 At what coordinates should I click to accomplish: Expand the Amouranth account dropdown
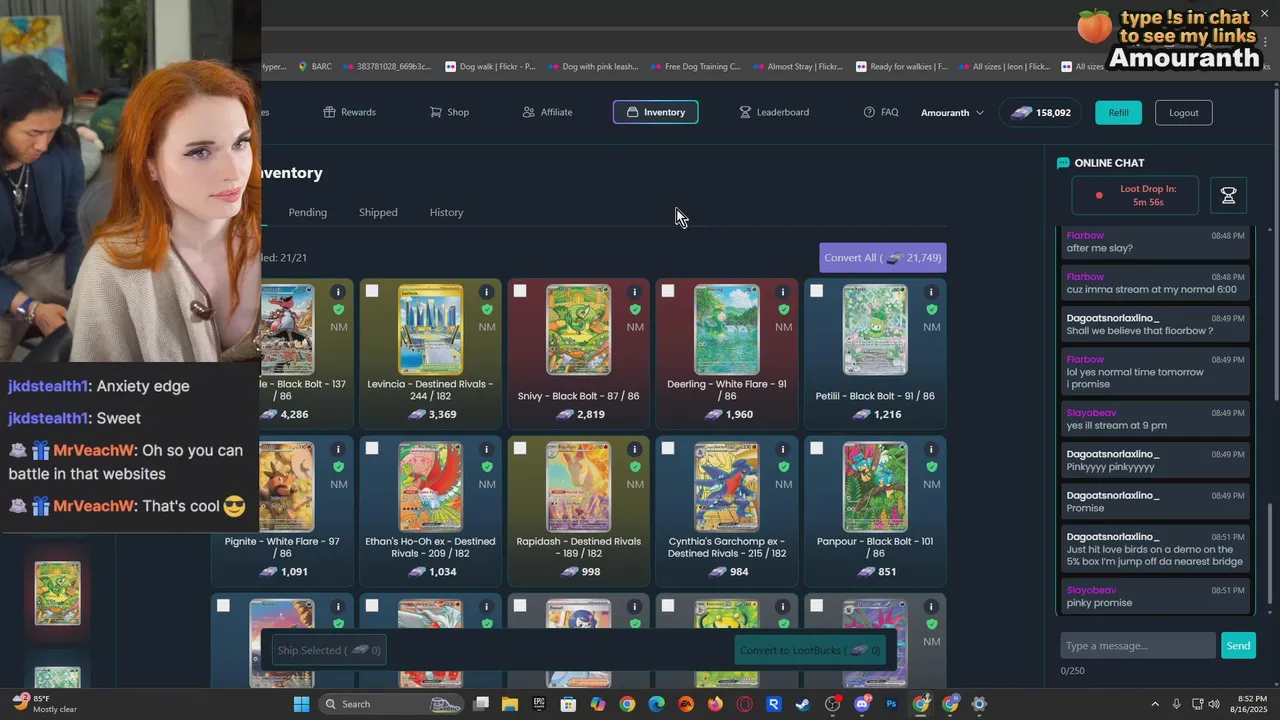[952, 112]
